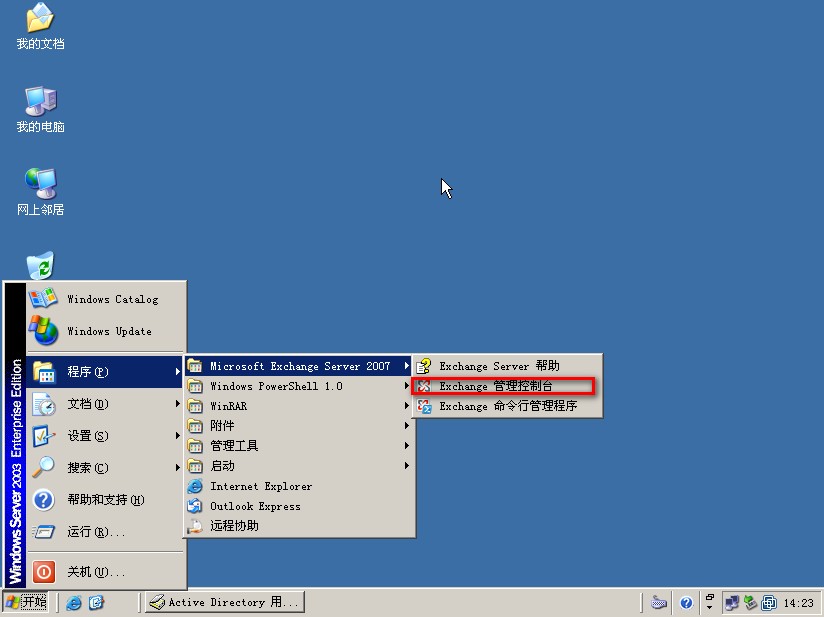This screenshot has width=824, height=617.
Task: Choose 运行(R)... in Start menu
Action: pyautogui.click(x=105, y=532)
